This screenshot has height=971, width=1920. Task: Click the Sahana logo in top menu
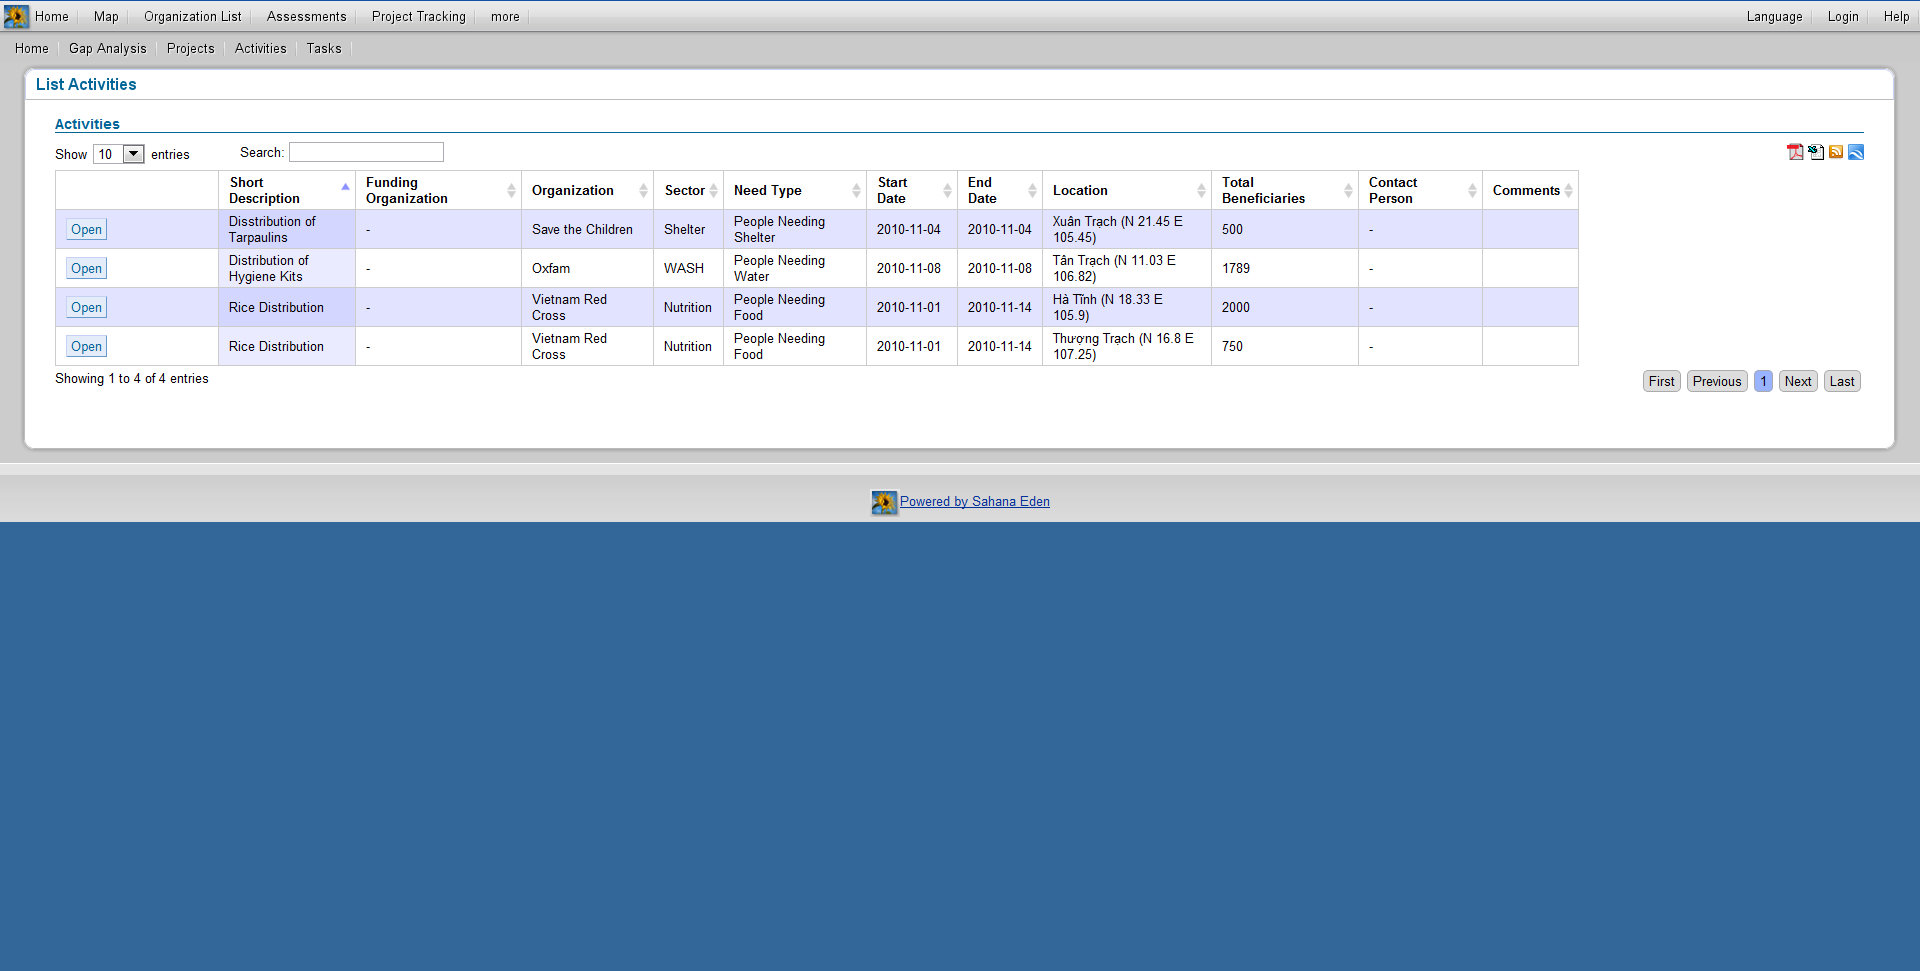tap(16, 16)
